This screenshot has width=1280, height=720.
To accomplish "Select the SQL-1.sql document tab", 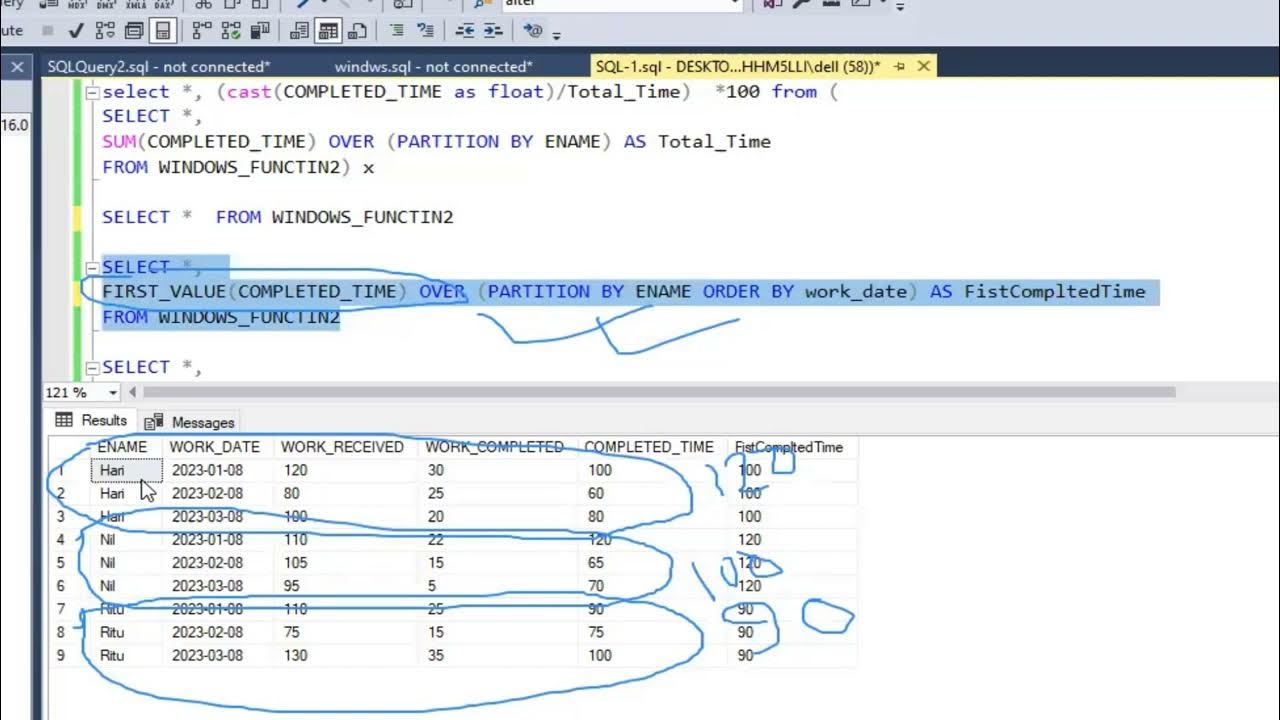I will pyautogui.click(x=737, y=67).
